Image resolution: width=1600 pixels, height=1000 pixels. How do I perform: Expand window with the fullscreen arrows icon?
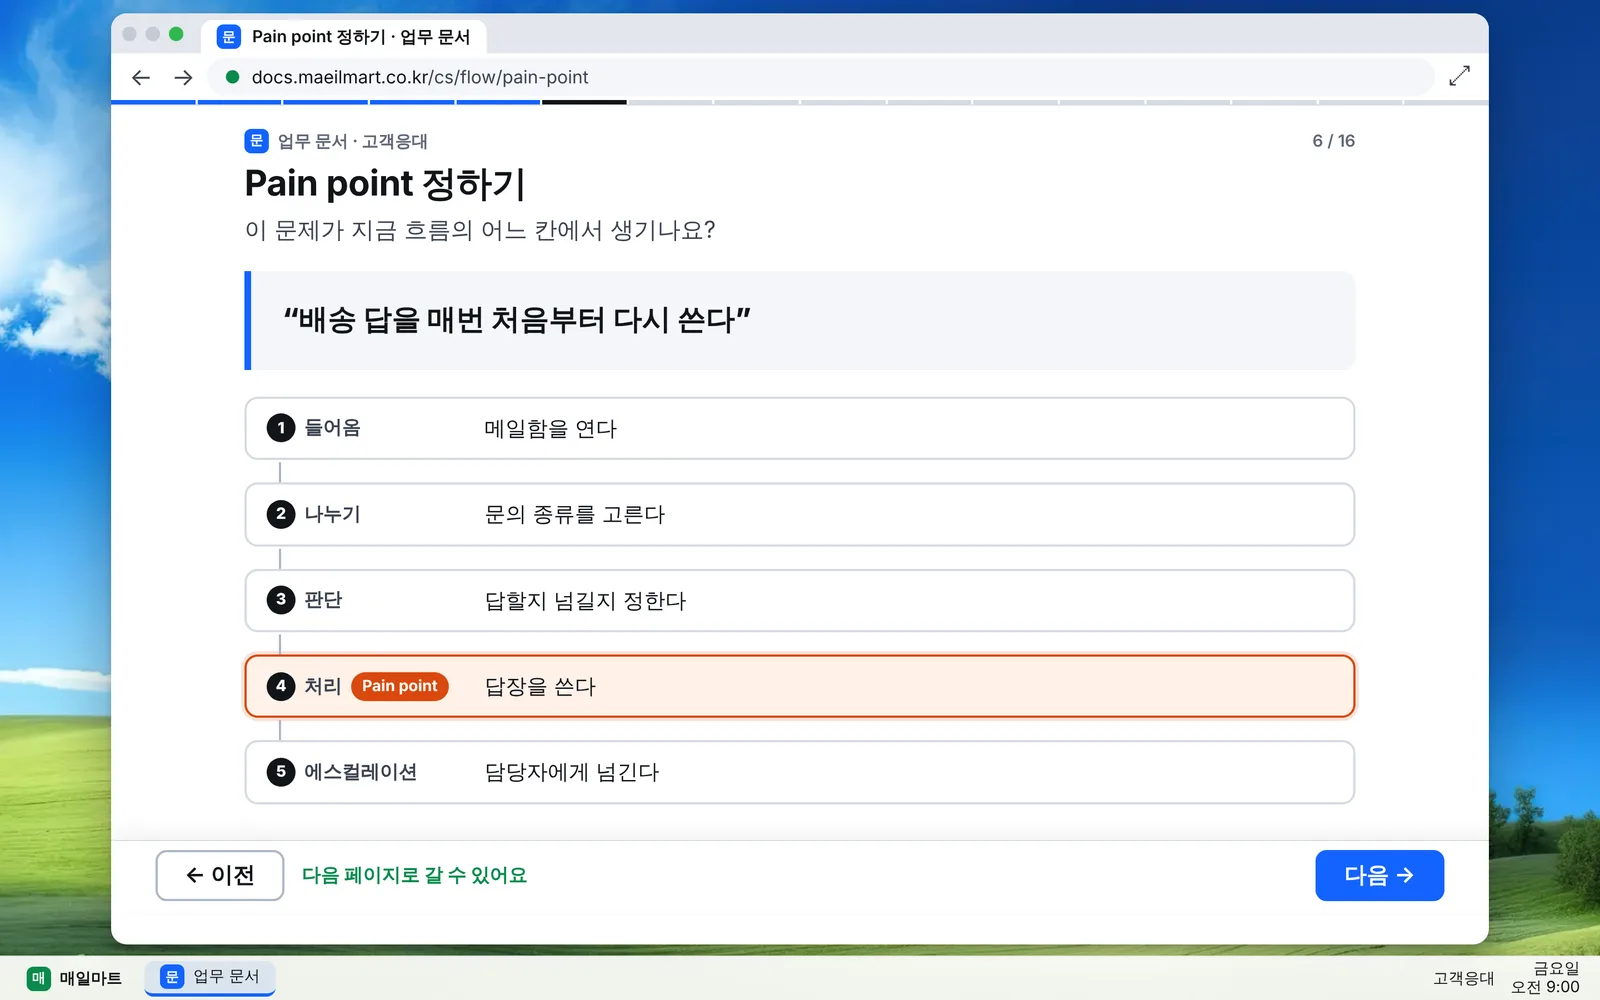[1459, 76]
